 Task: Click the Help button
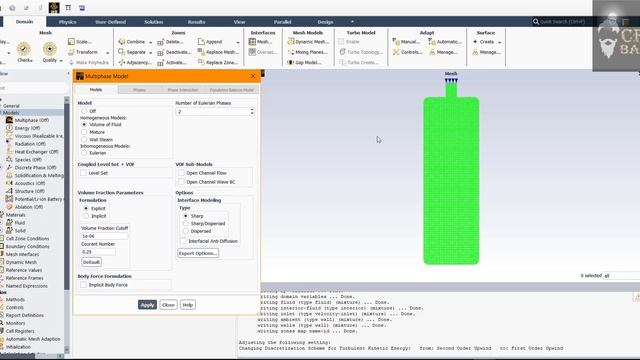[188, 305]
